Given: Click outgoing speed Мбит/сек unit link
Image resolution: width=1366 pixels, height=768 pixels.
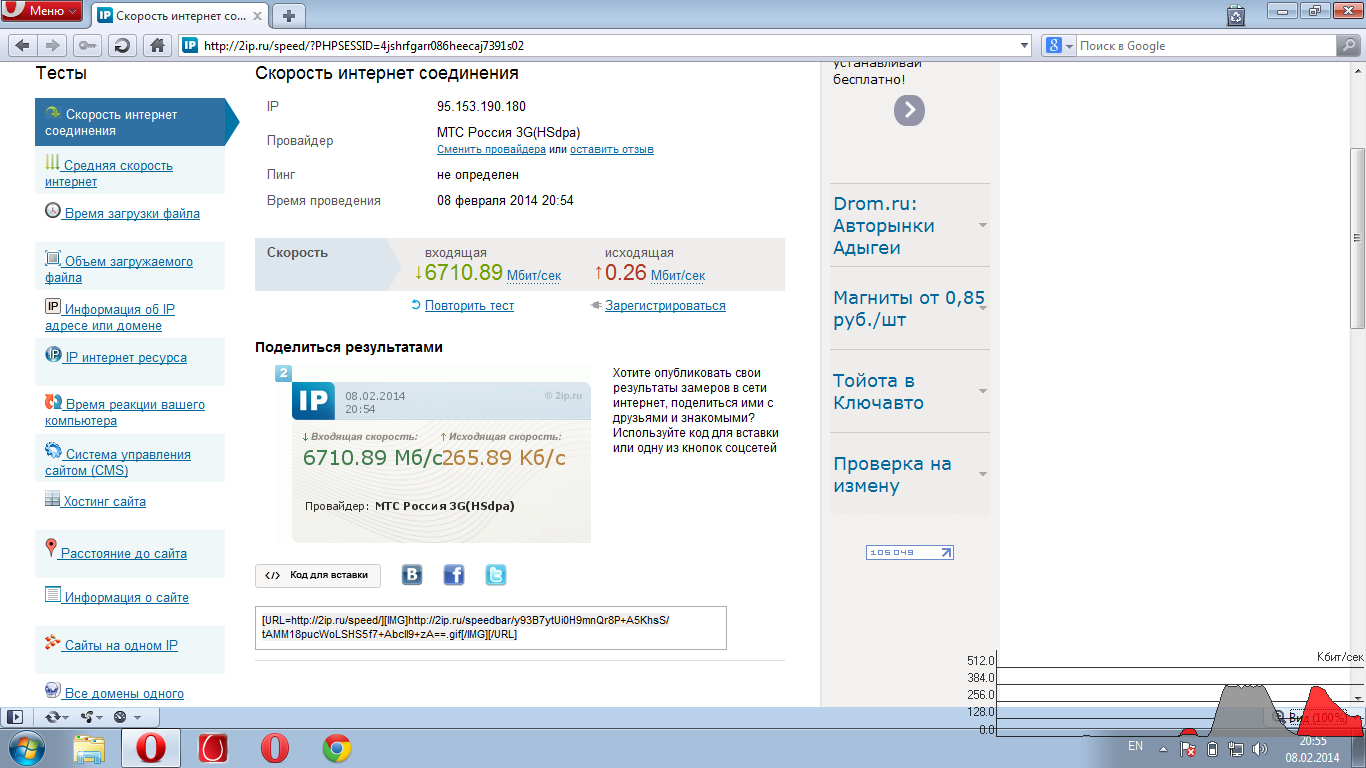Looking at the screenshot, I should tap(678, 276).
